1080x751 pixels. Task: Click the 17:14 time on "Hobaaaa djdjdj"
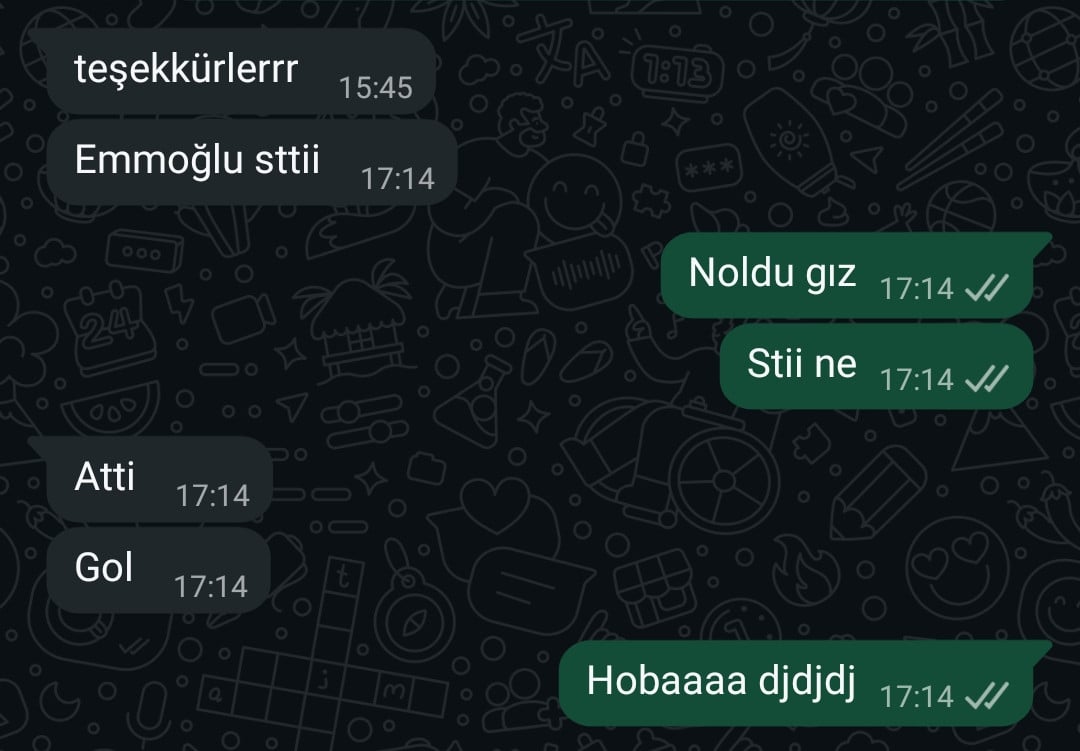(x=917, y=696)
